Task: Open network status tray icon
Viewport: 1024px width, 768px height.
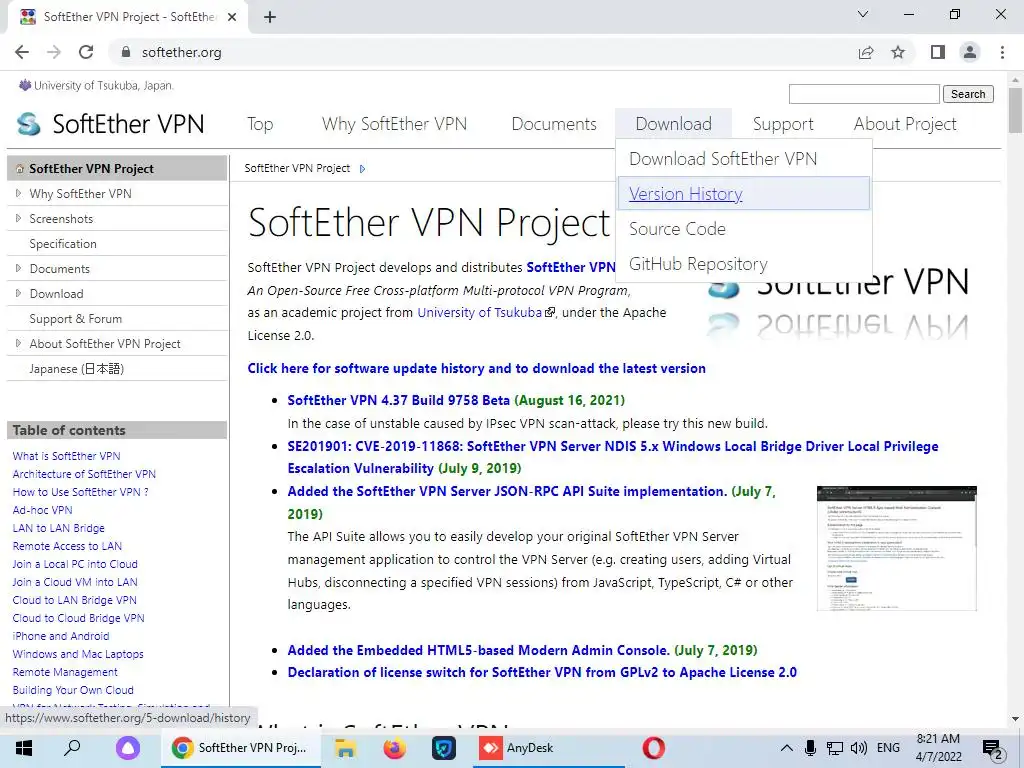Action: click(834, 748)
